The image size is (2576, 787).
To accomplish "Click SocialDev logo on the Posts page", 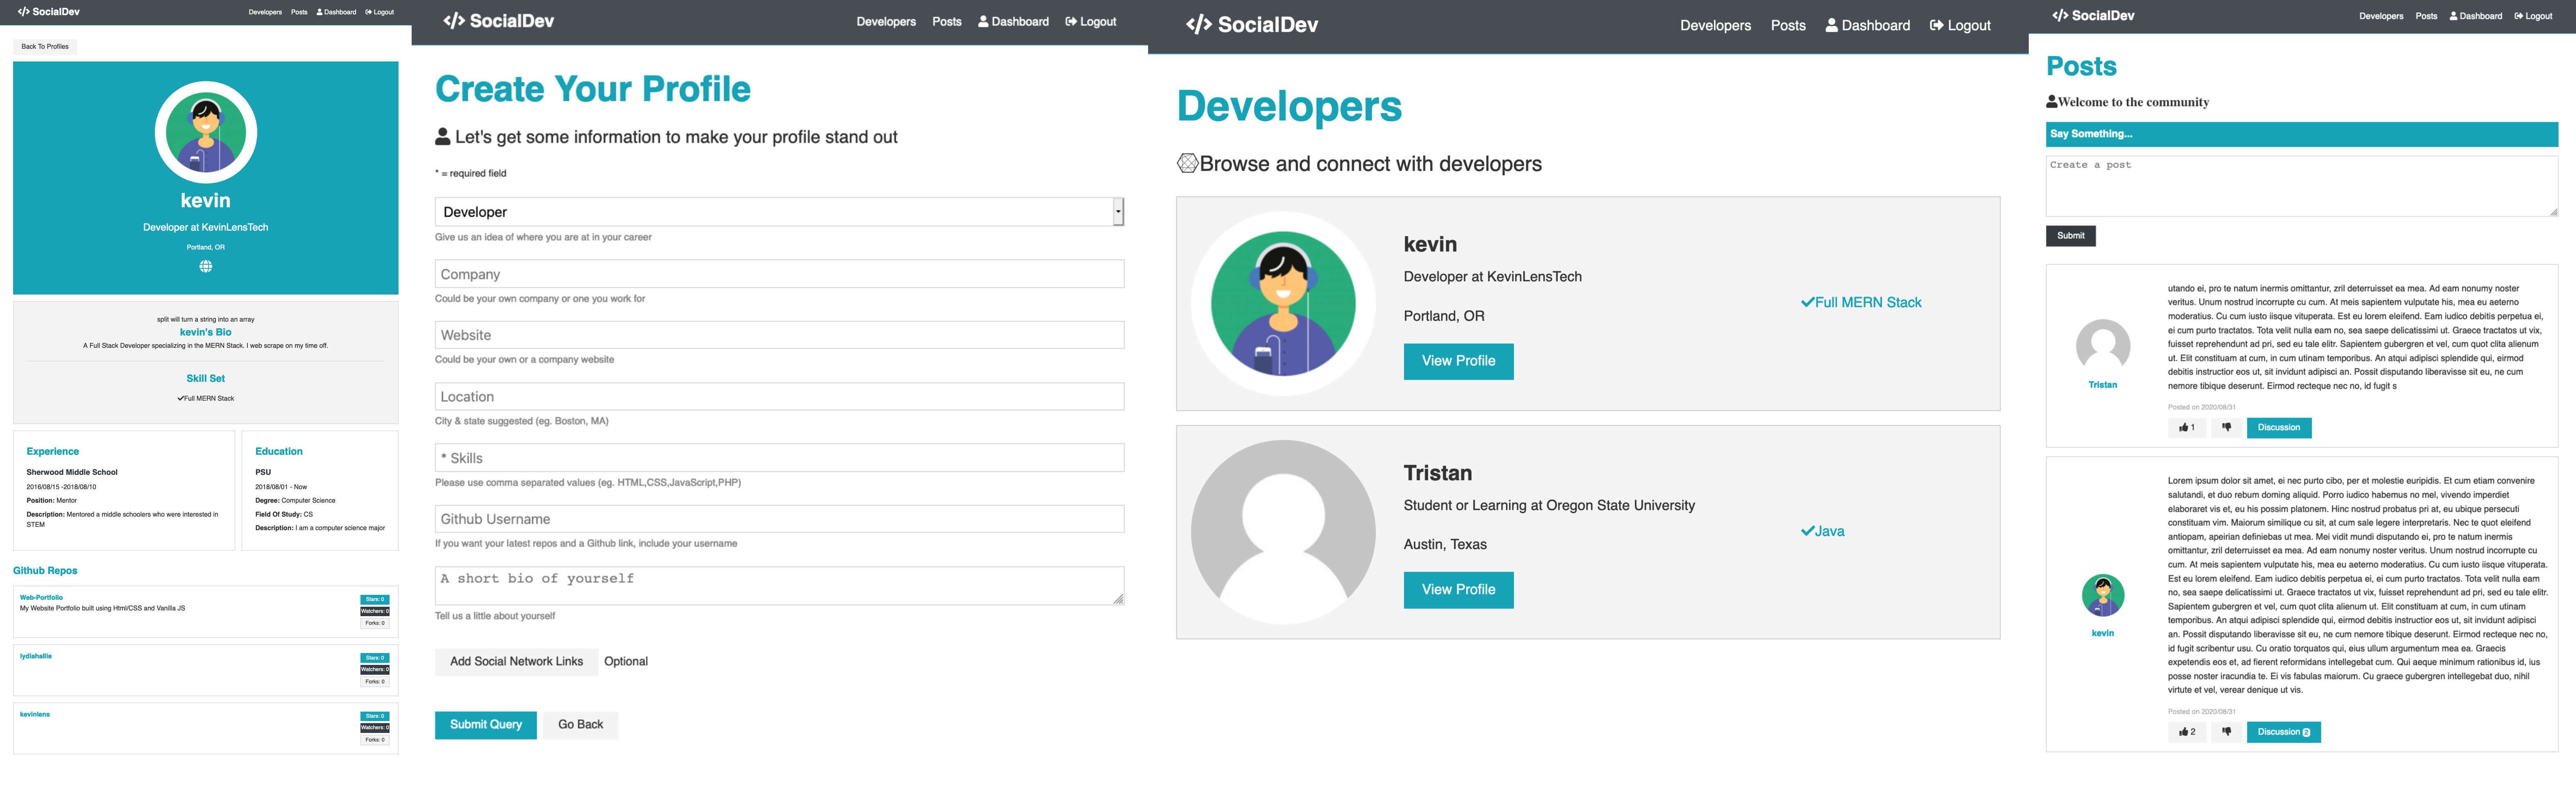I will tap(2093, 16).
